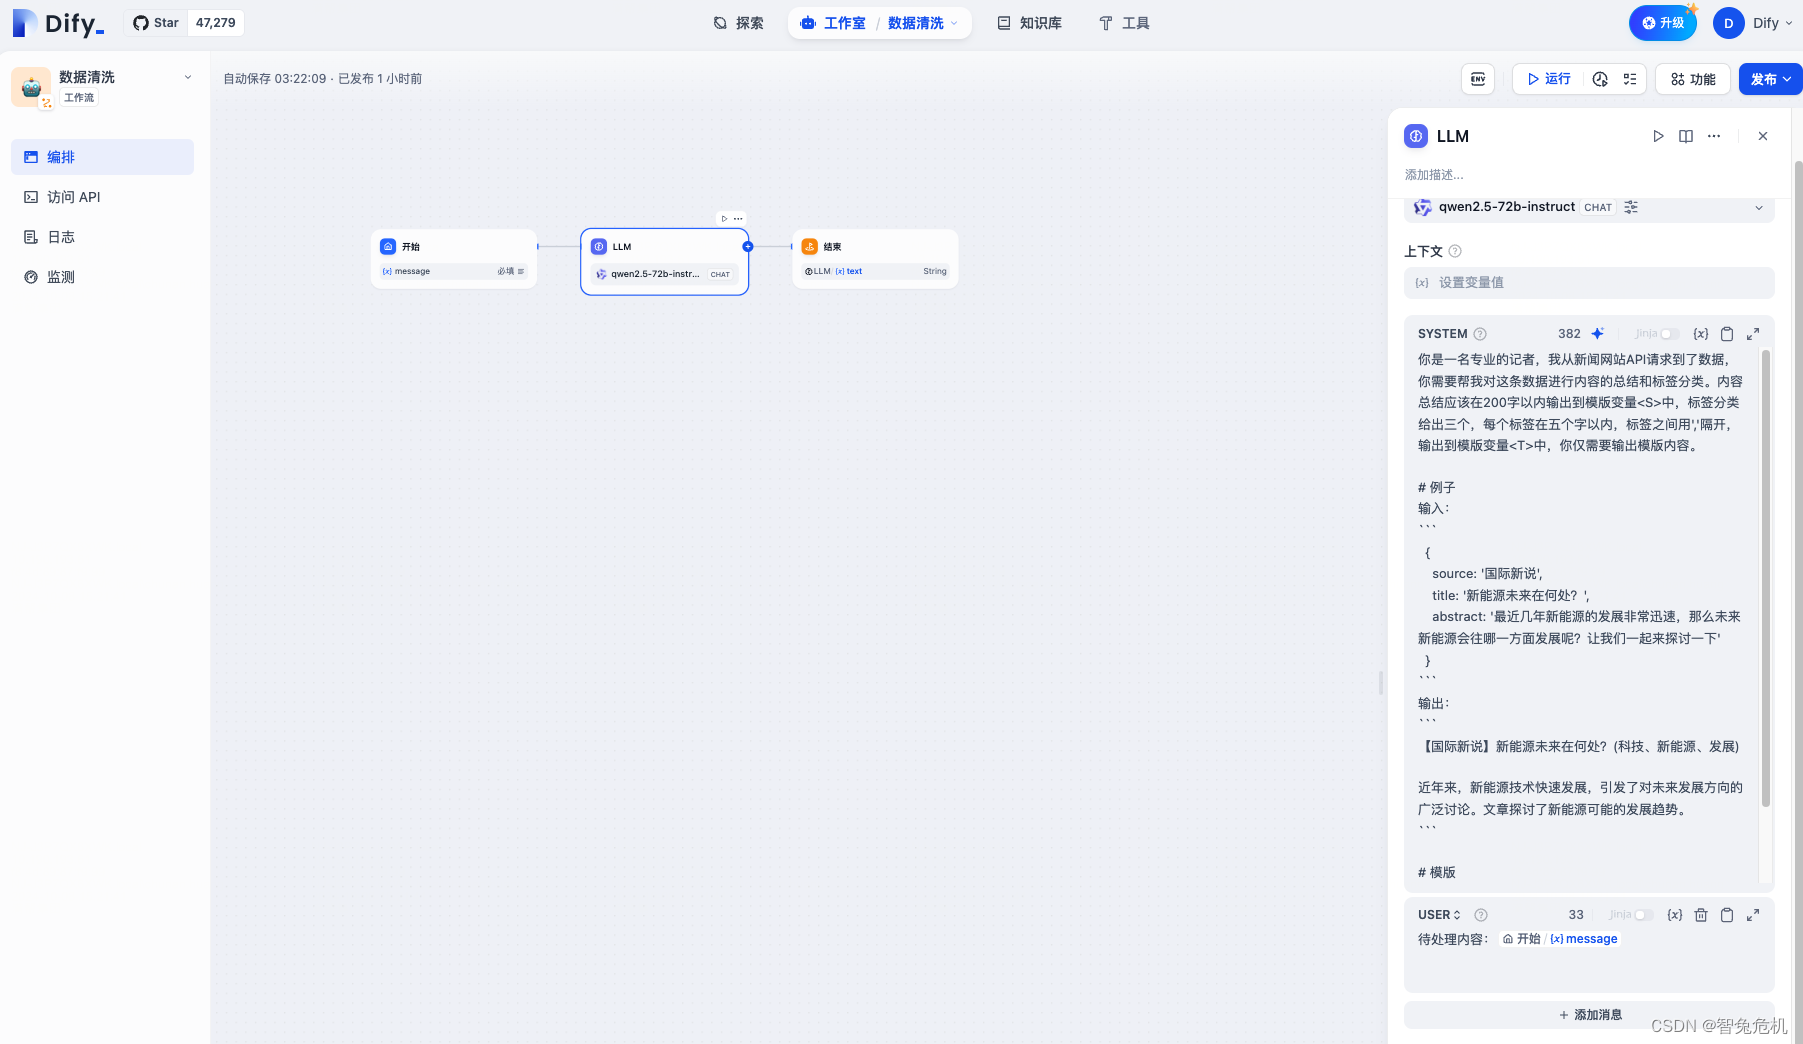Open the prompt generator sparkle icon
Screen dimensions: 1803x1044
(x=1597, y=334)
